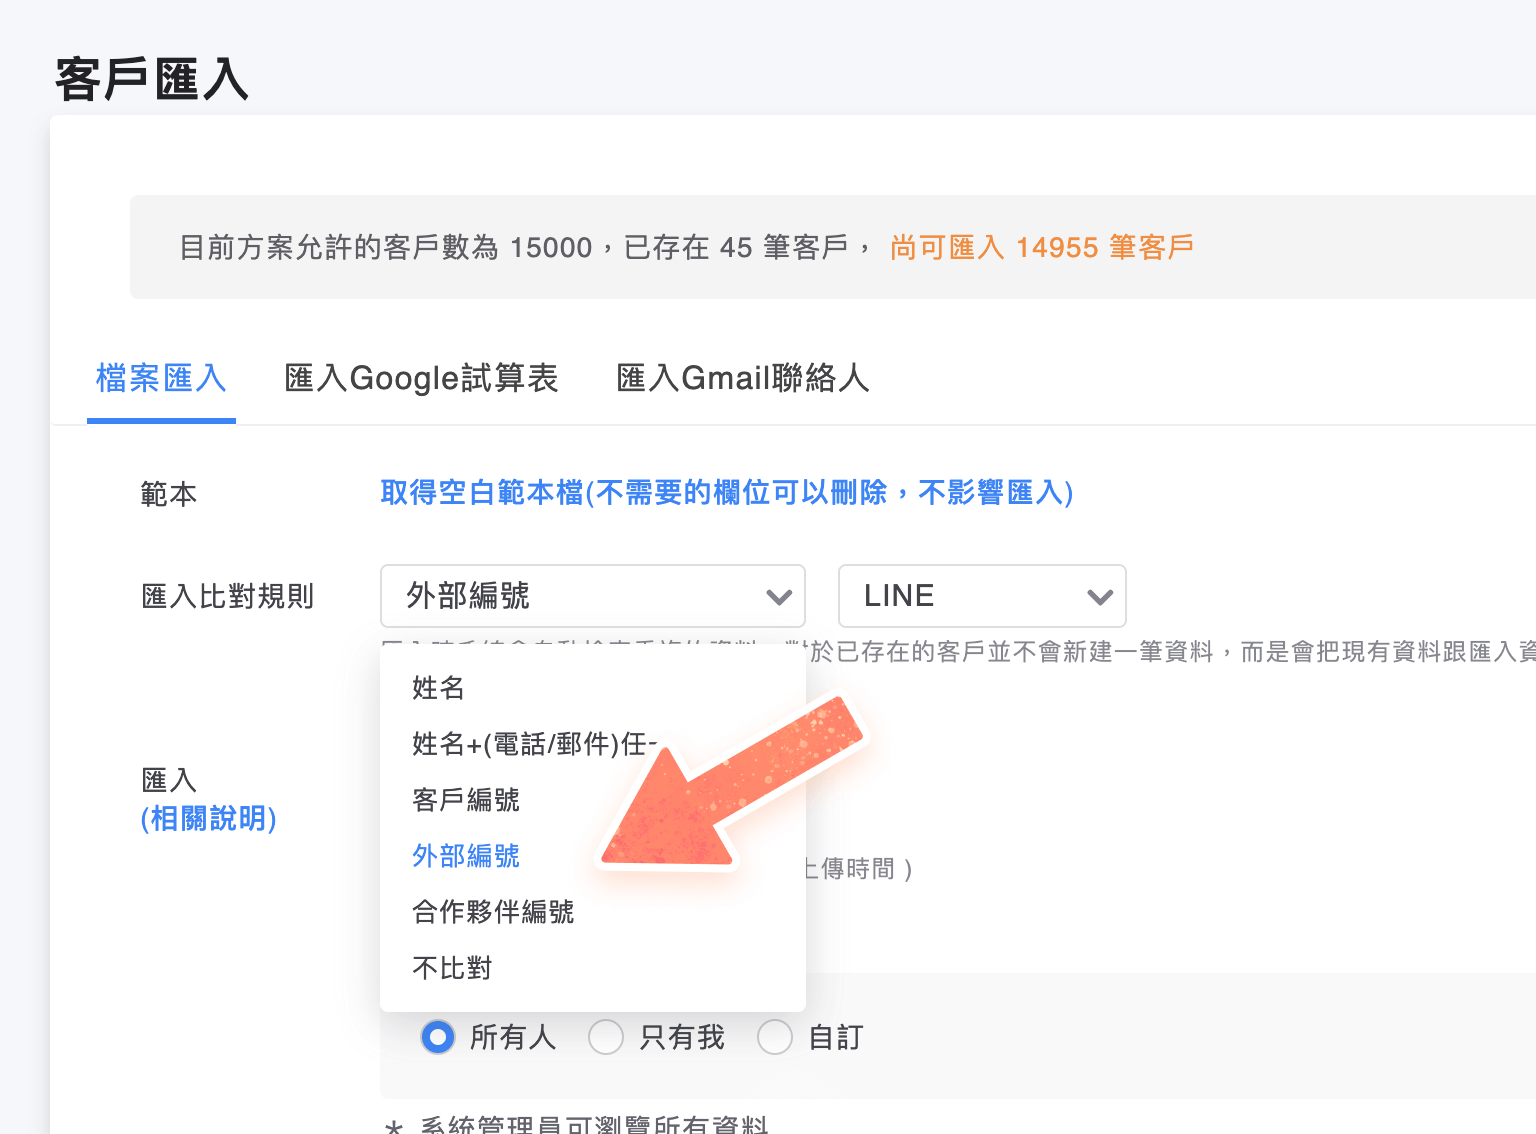Open the 外部編號 comparison rule dropdown
This screenshot has width=1536, height=1134.
click(592, 595)
